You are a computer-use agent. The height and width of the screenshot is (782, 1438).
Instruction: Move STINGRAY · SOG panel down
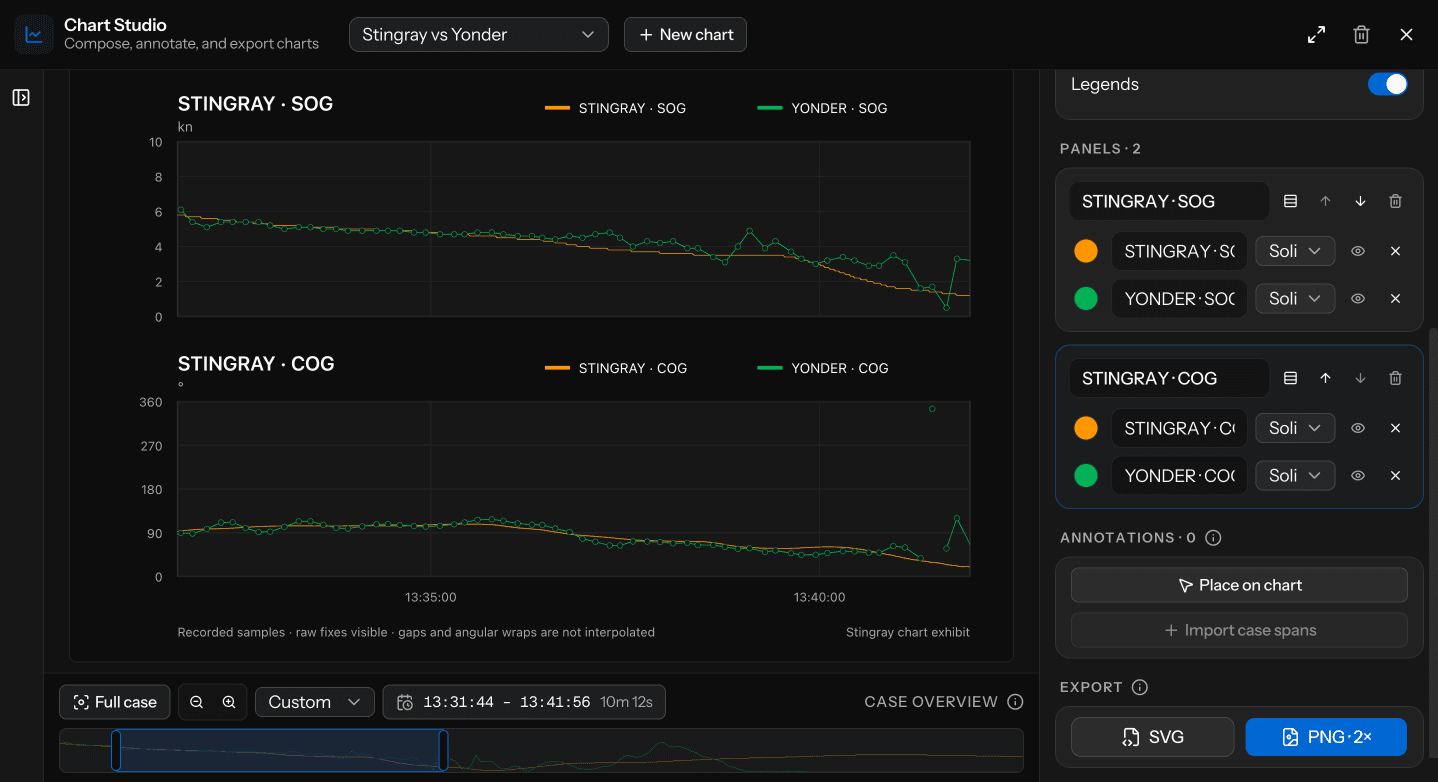(1360, 201)
